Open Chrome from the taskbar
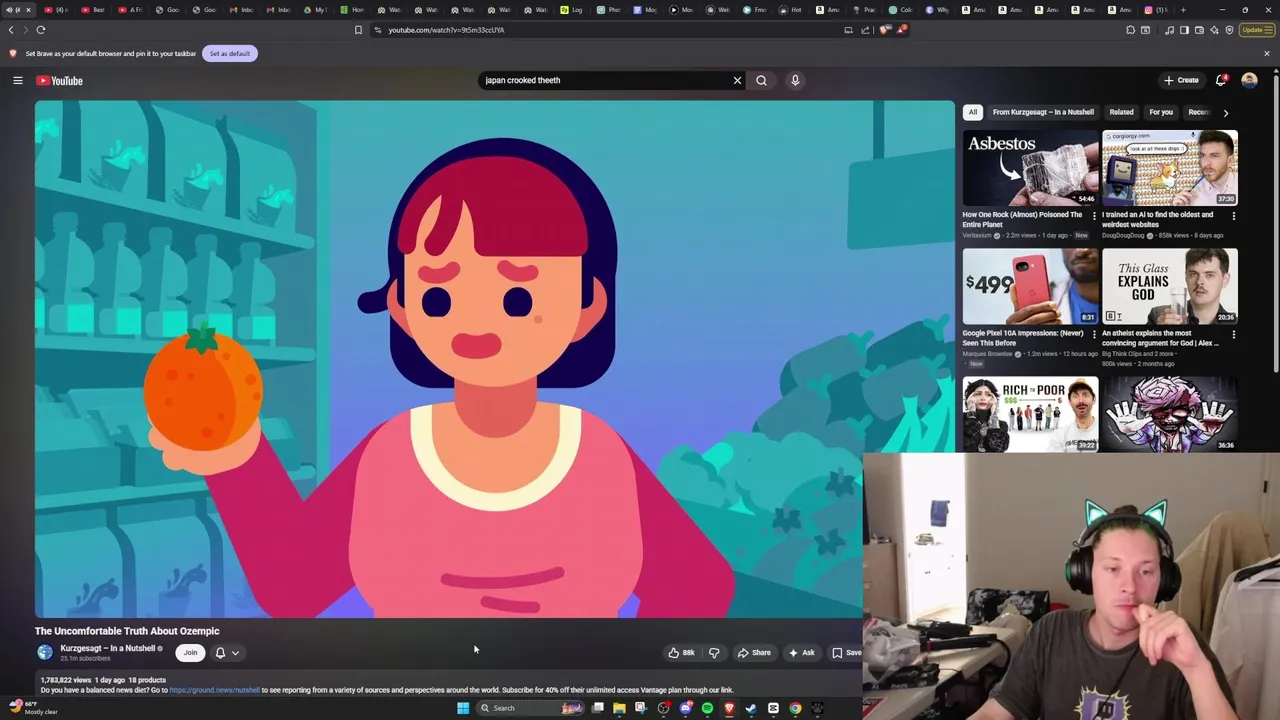The width and height of the screenshot is (1280, 720). click(x=795, y=708)
